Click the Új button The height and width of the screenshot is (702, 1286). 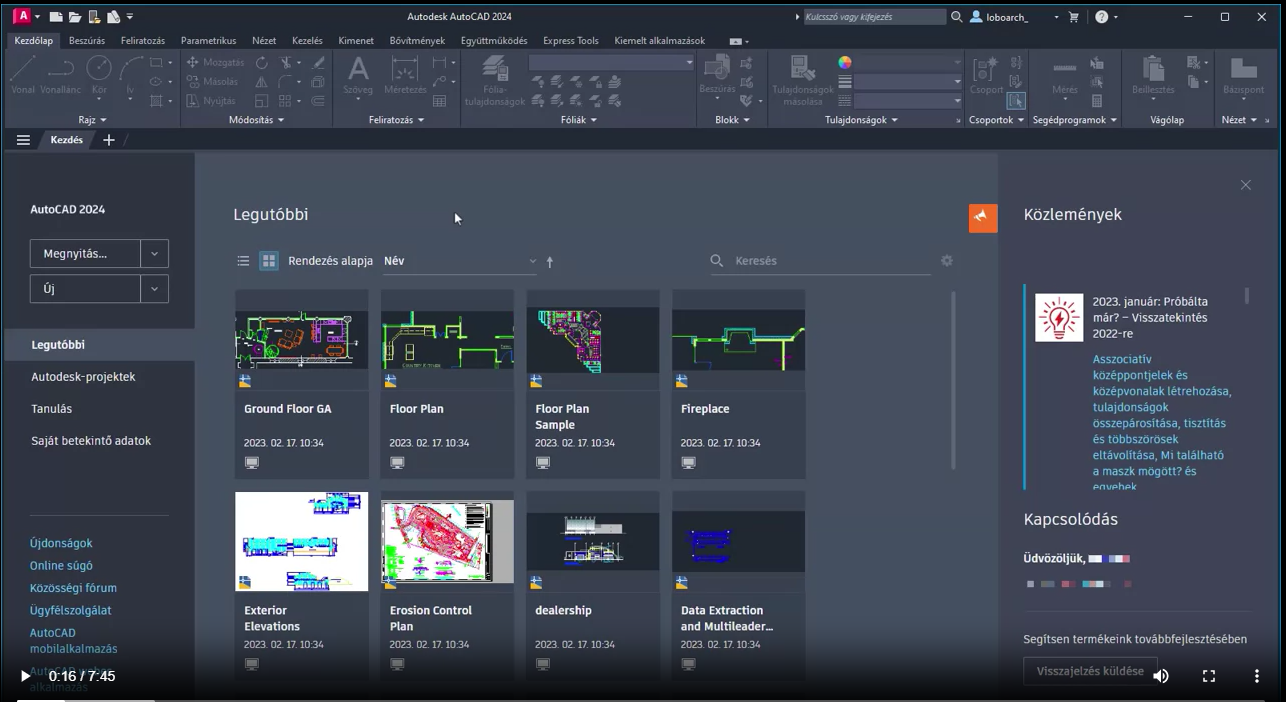tap(85, 289)
